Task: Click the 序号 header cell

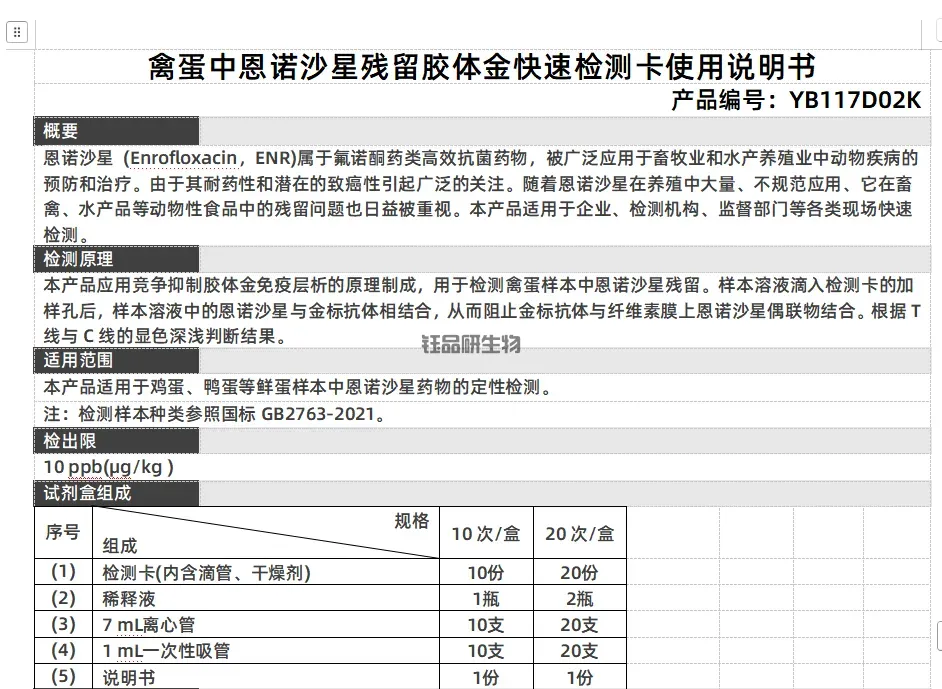Action: click(x=63, y=532)
